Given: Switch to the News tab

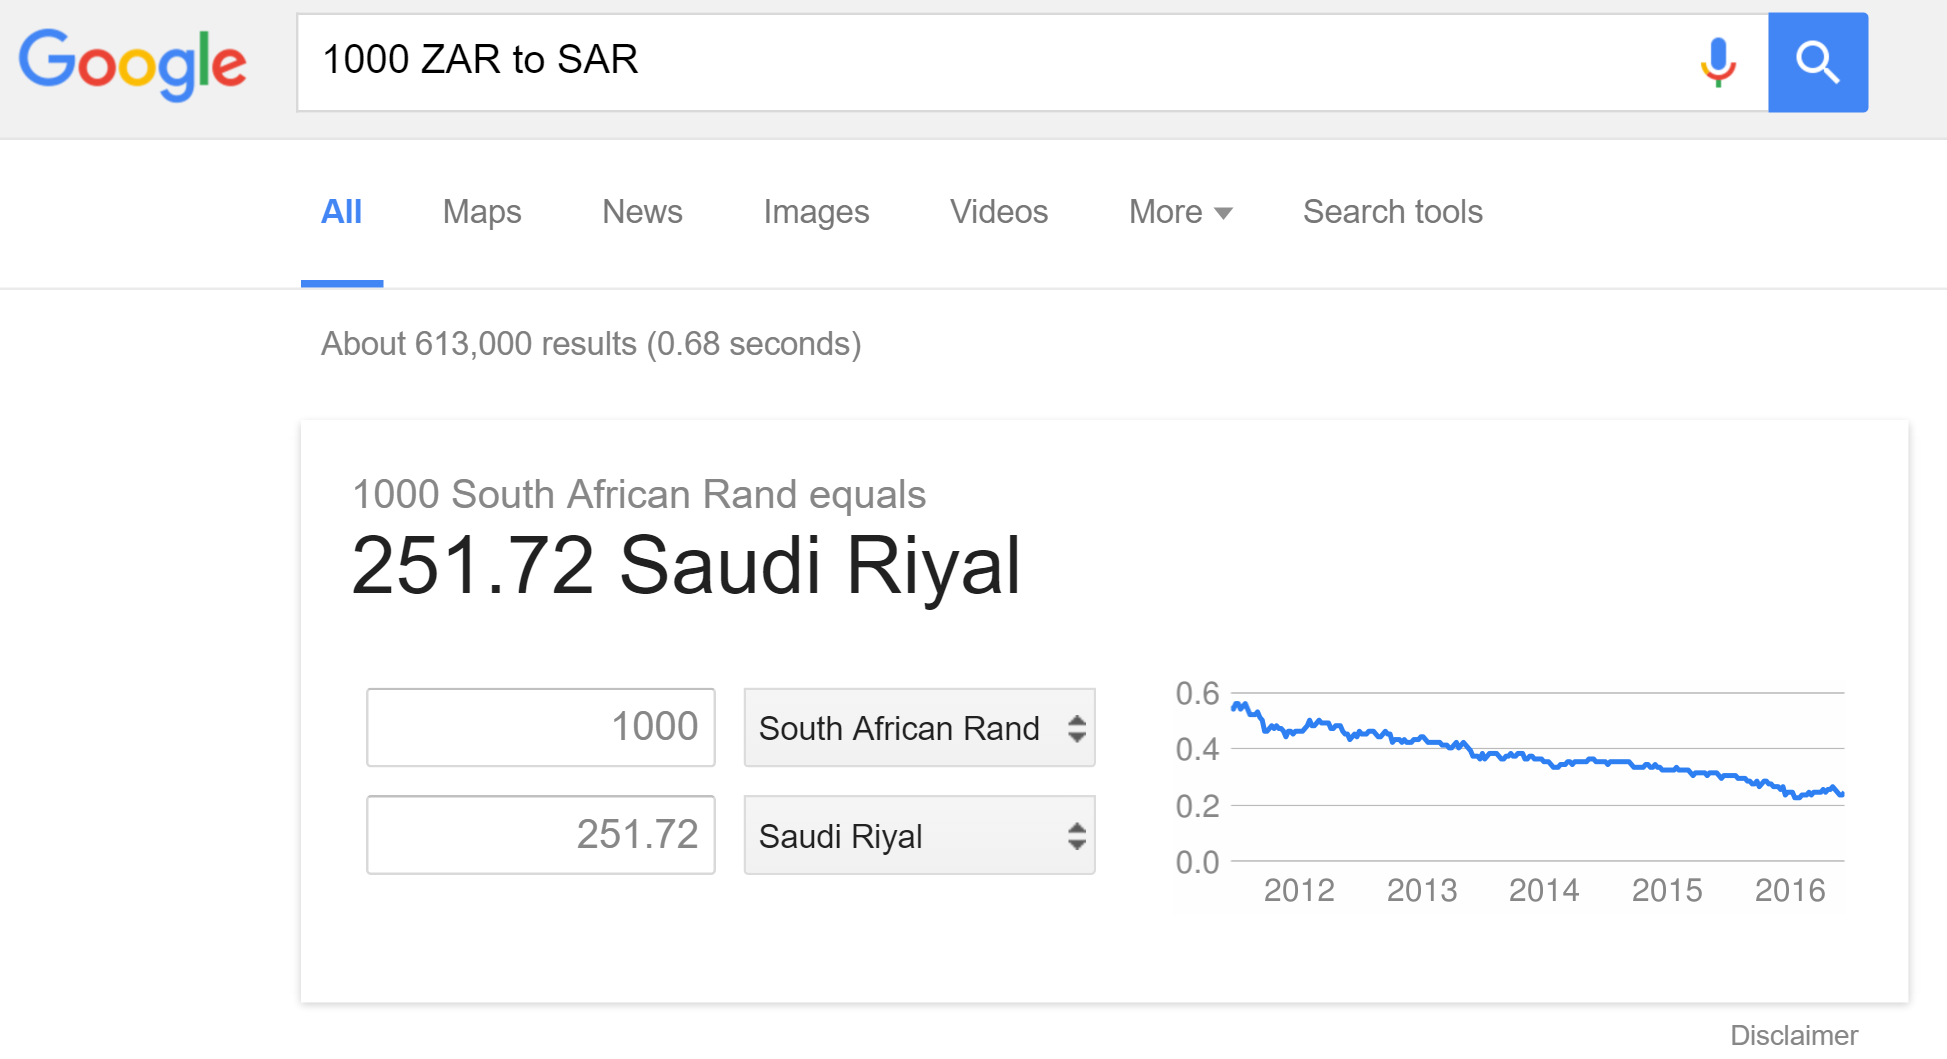Looking at the screenshot, I should point(642,212).
